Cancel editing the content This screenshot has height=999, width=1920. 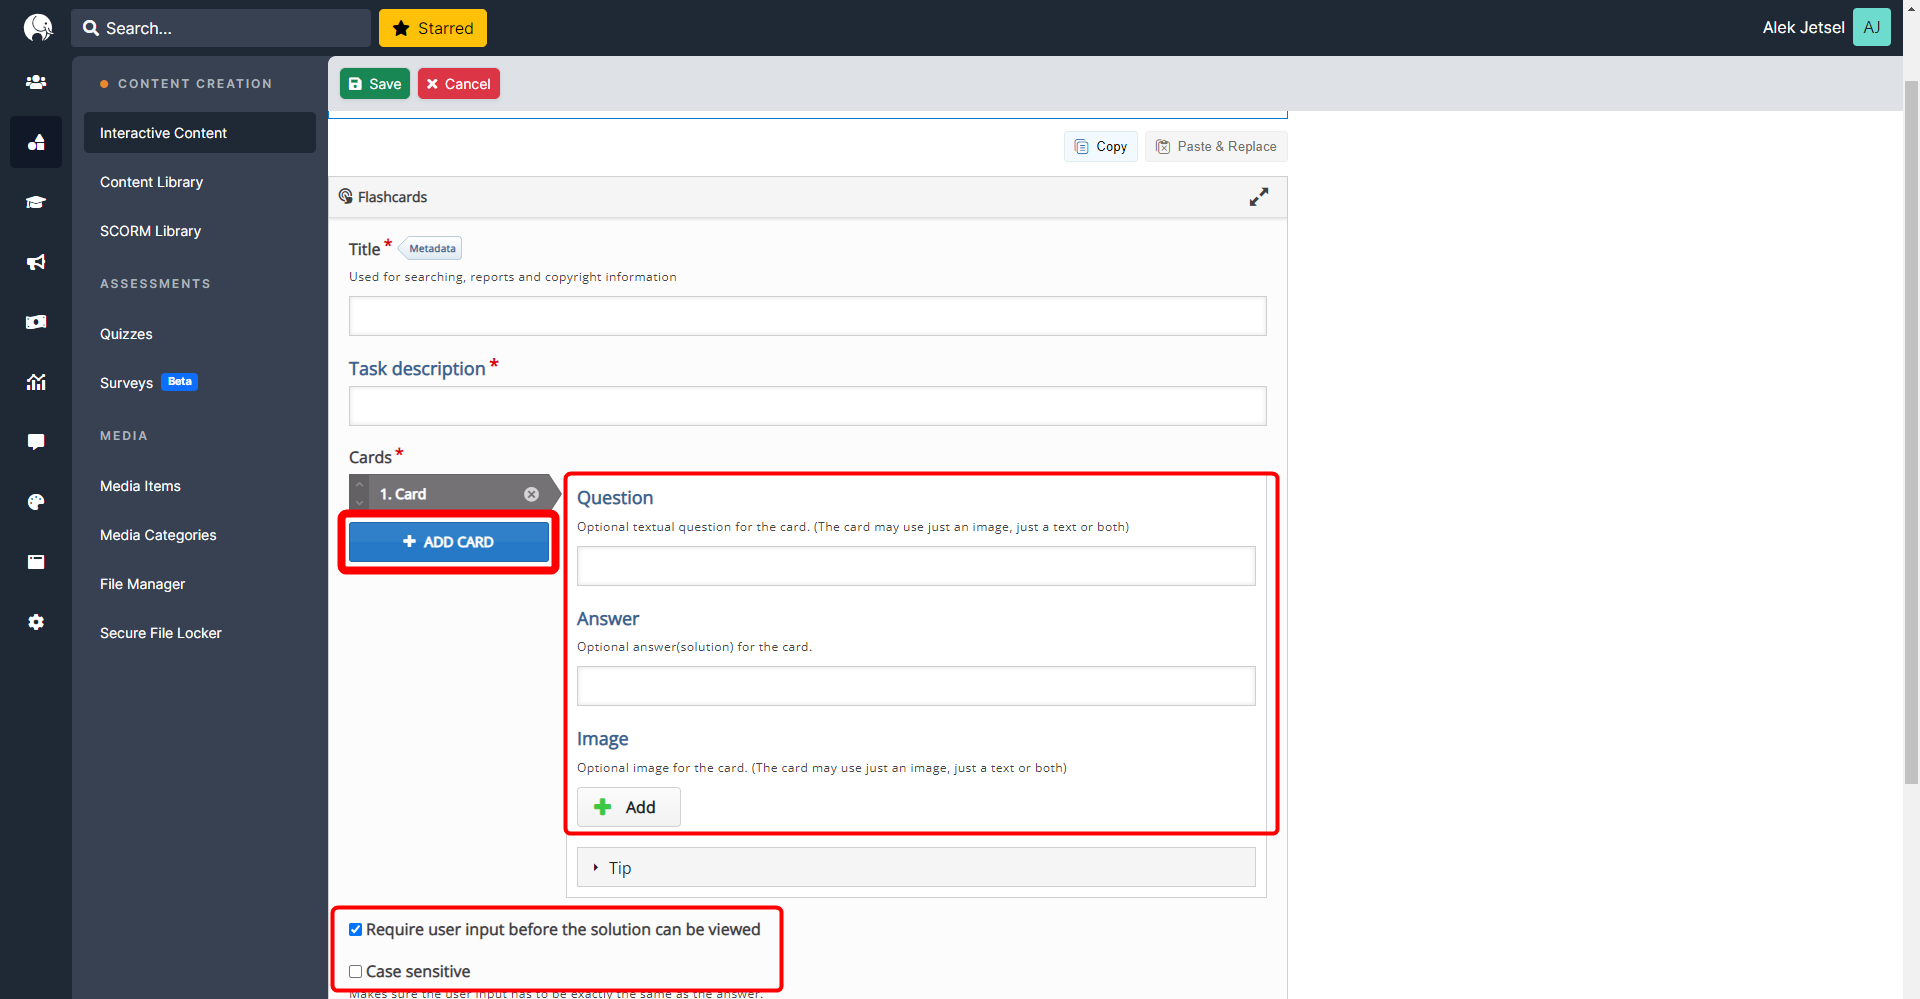pos(459,84)
